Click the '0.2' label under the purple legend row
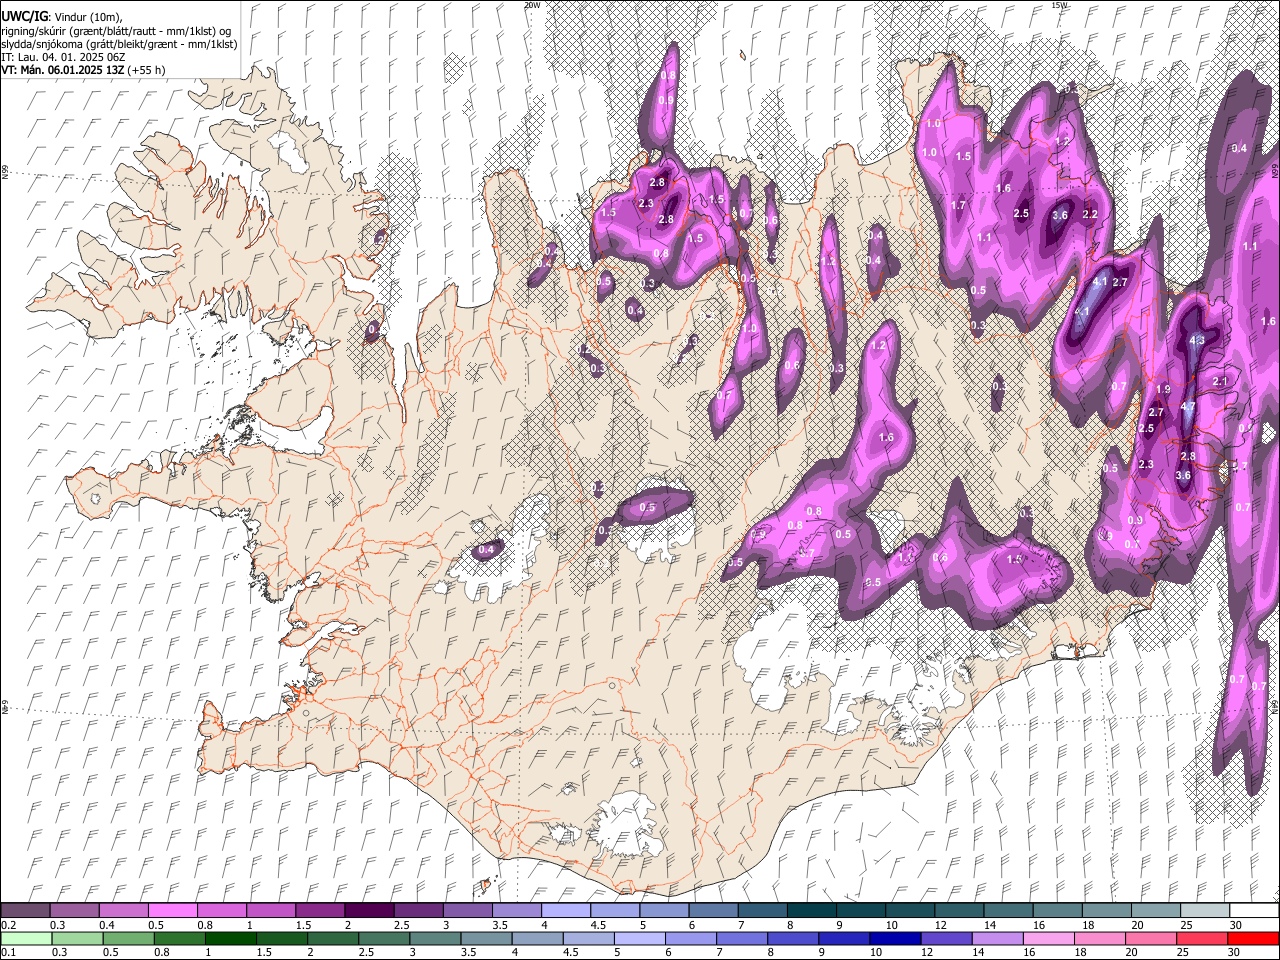The height and width of the screenshot is (960, 1280). coord(8,925)
